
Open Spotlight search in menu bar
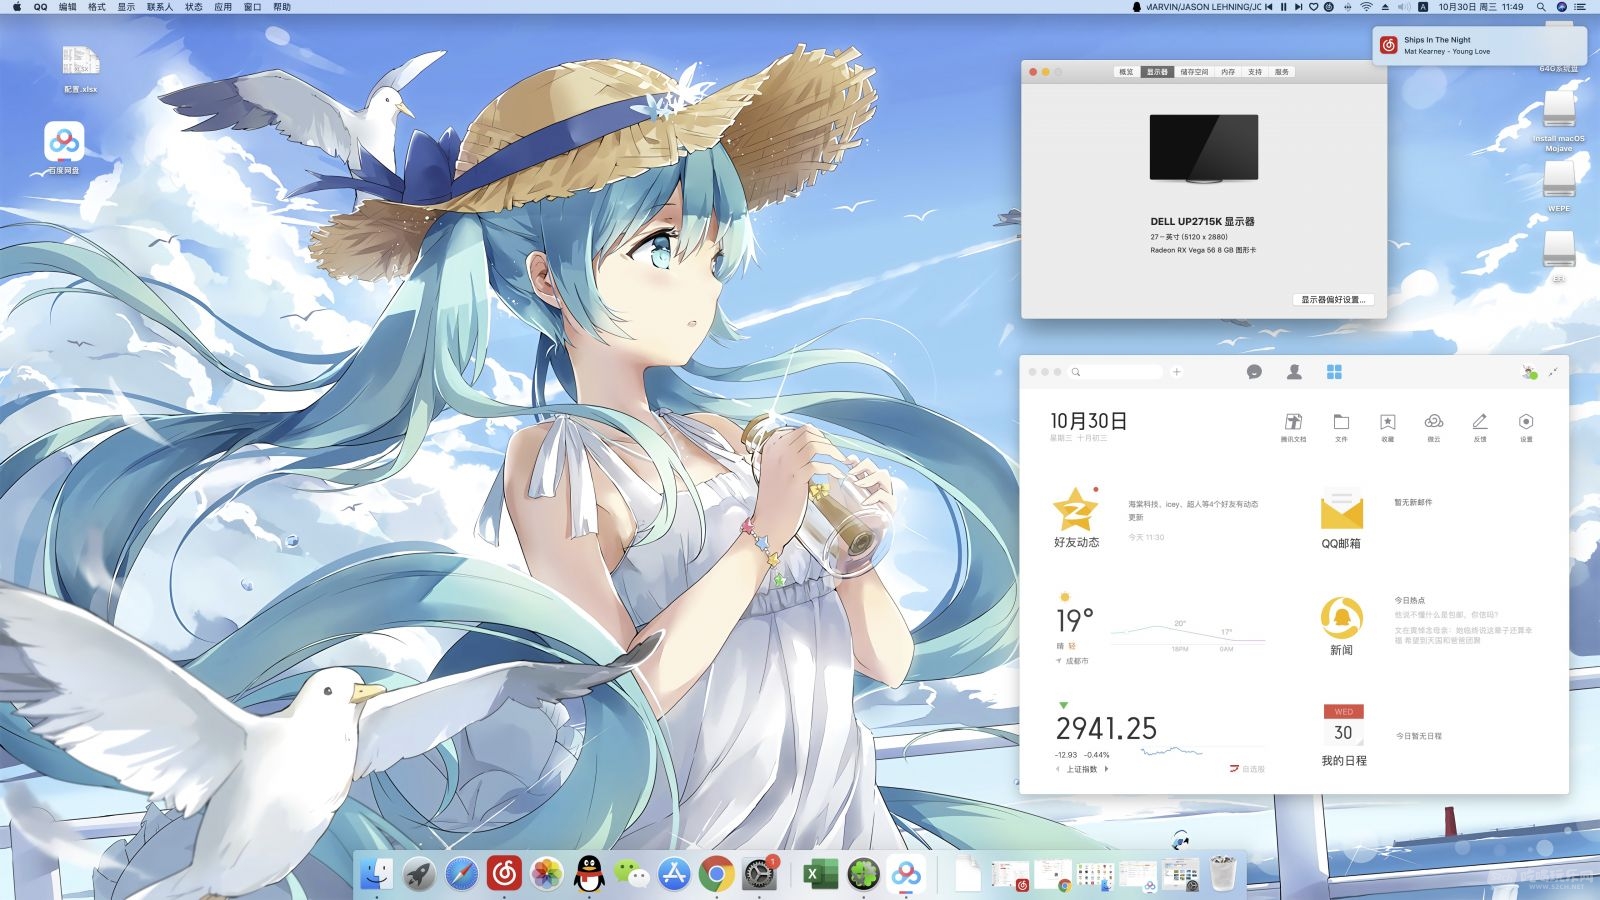[1541, 7]
